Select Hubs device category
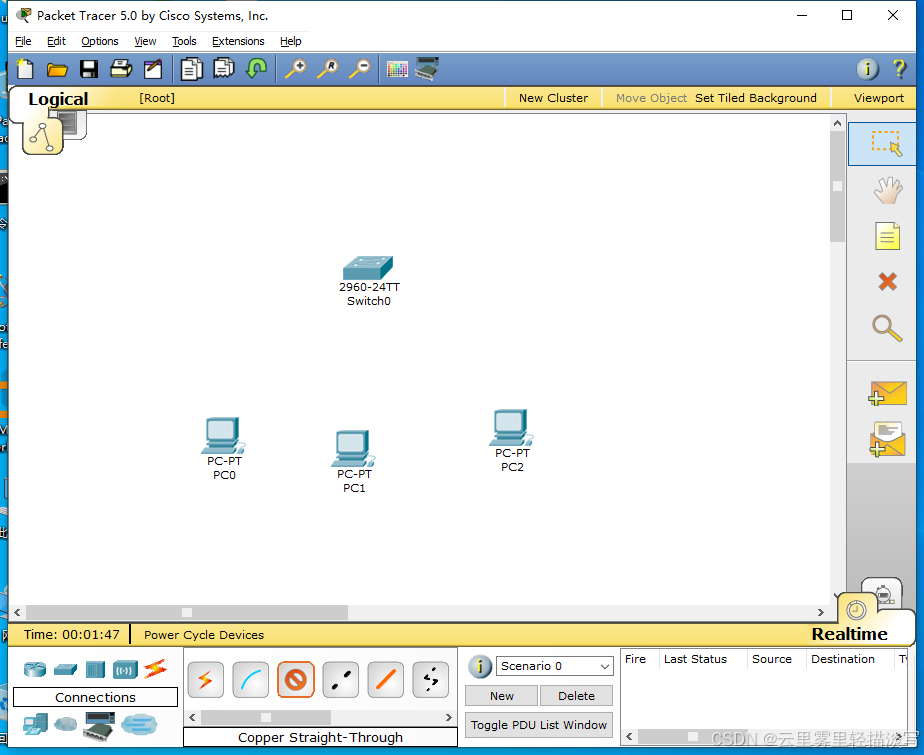This screenshot has width=924, height=755. point(95,670)
